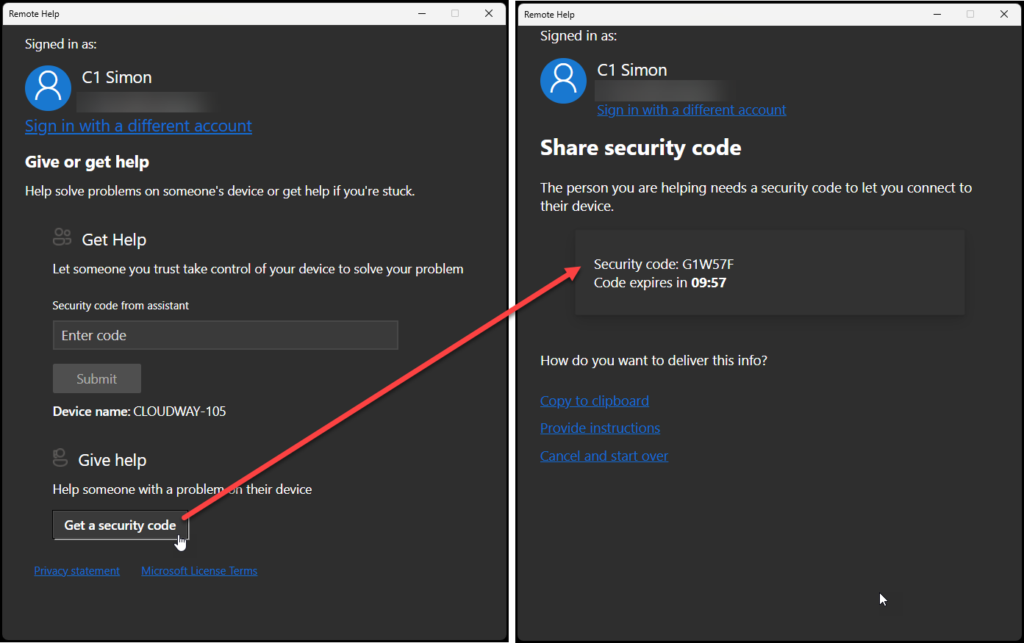Screen dimensions: 1024x643
Task: Click Cancel and start over link
Action: tap(604, 456)
